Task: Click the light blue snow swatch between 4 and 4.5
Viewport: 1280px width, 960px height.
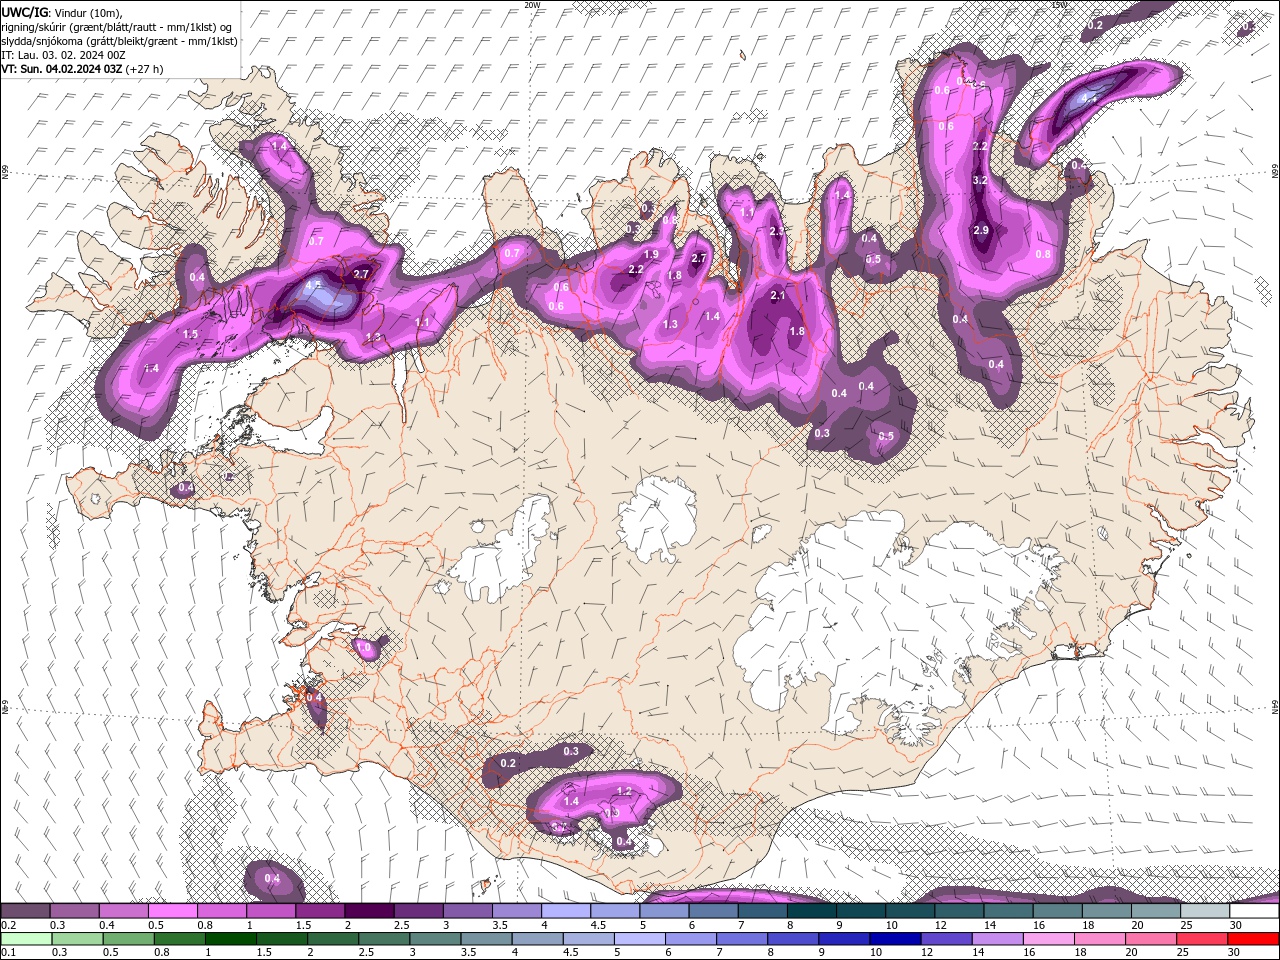Action: 566,911
